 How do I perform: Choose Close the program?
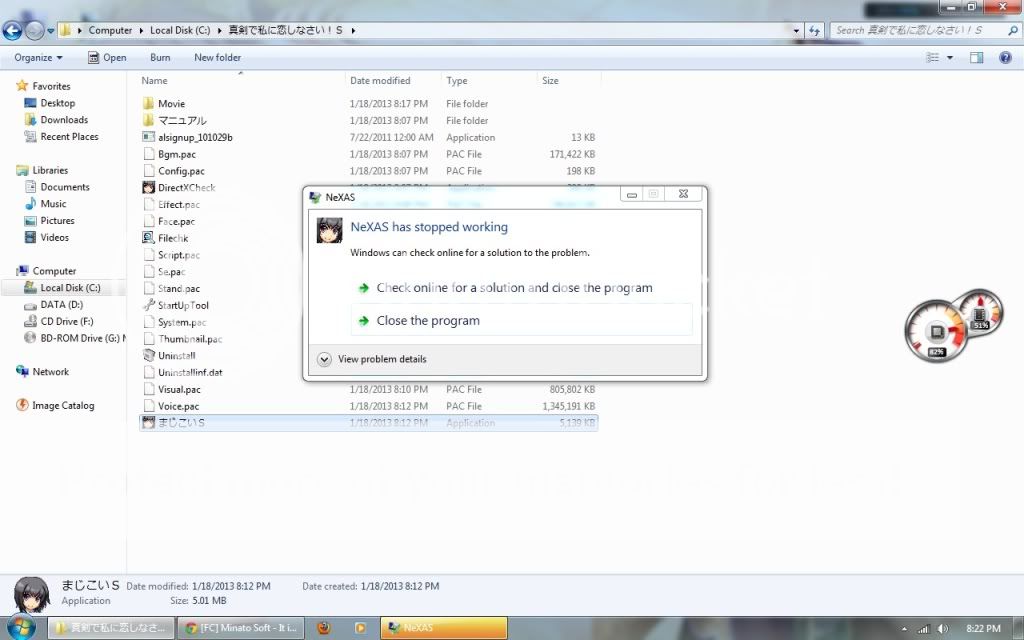428,321
